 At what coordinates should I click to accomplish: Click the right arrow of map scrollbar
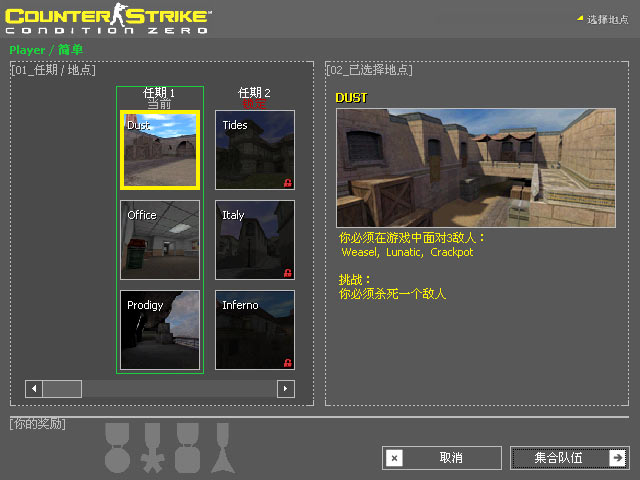(x=286, y=389)
